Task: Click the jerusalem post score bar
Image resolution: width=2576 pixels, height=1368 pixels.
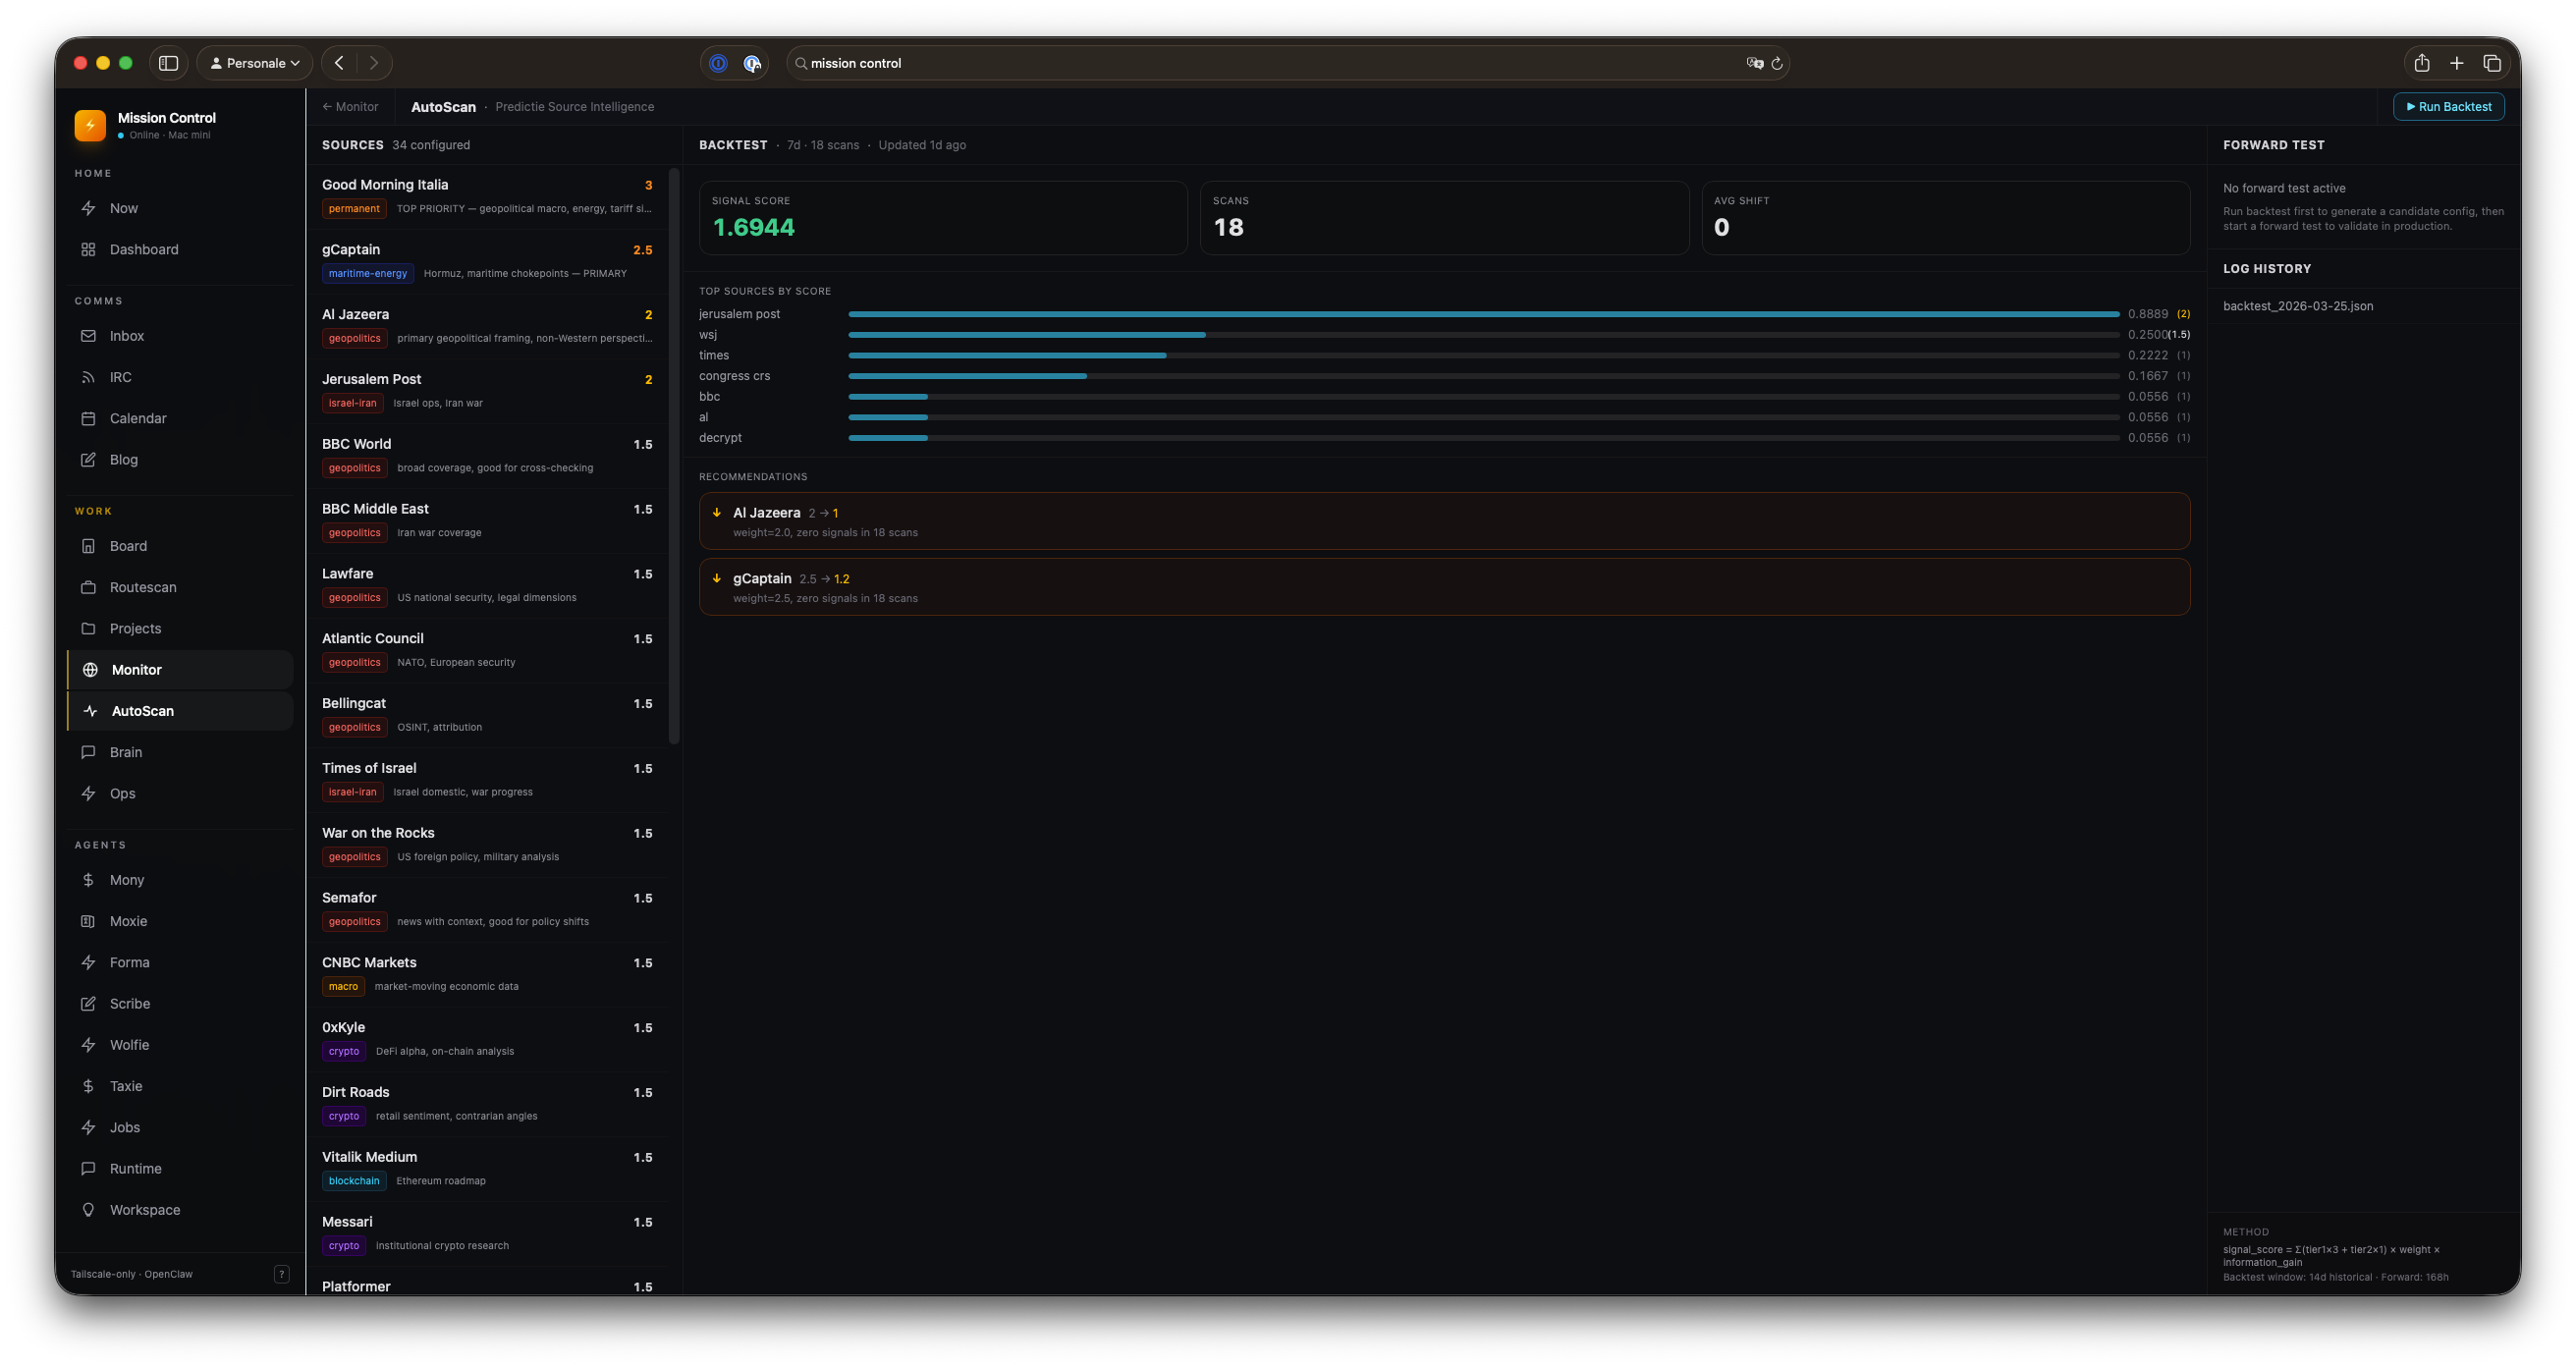Action: pyautogui.click(x=1480, y=314)
